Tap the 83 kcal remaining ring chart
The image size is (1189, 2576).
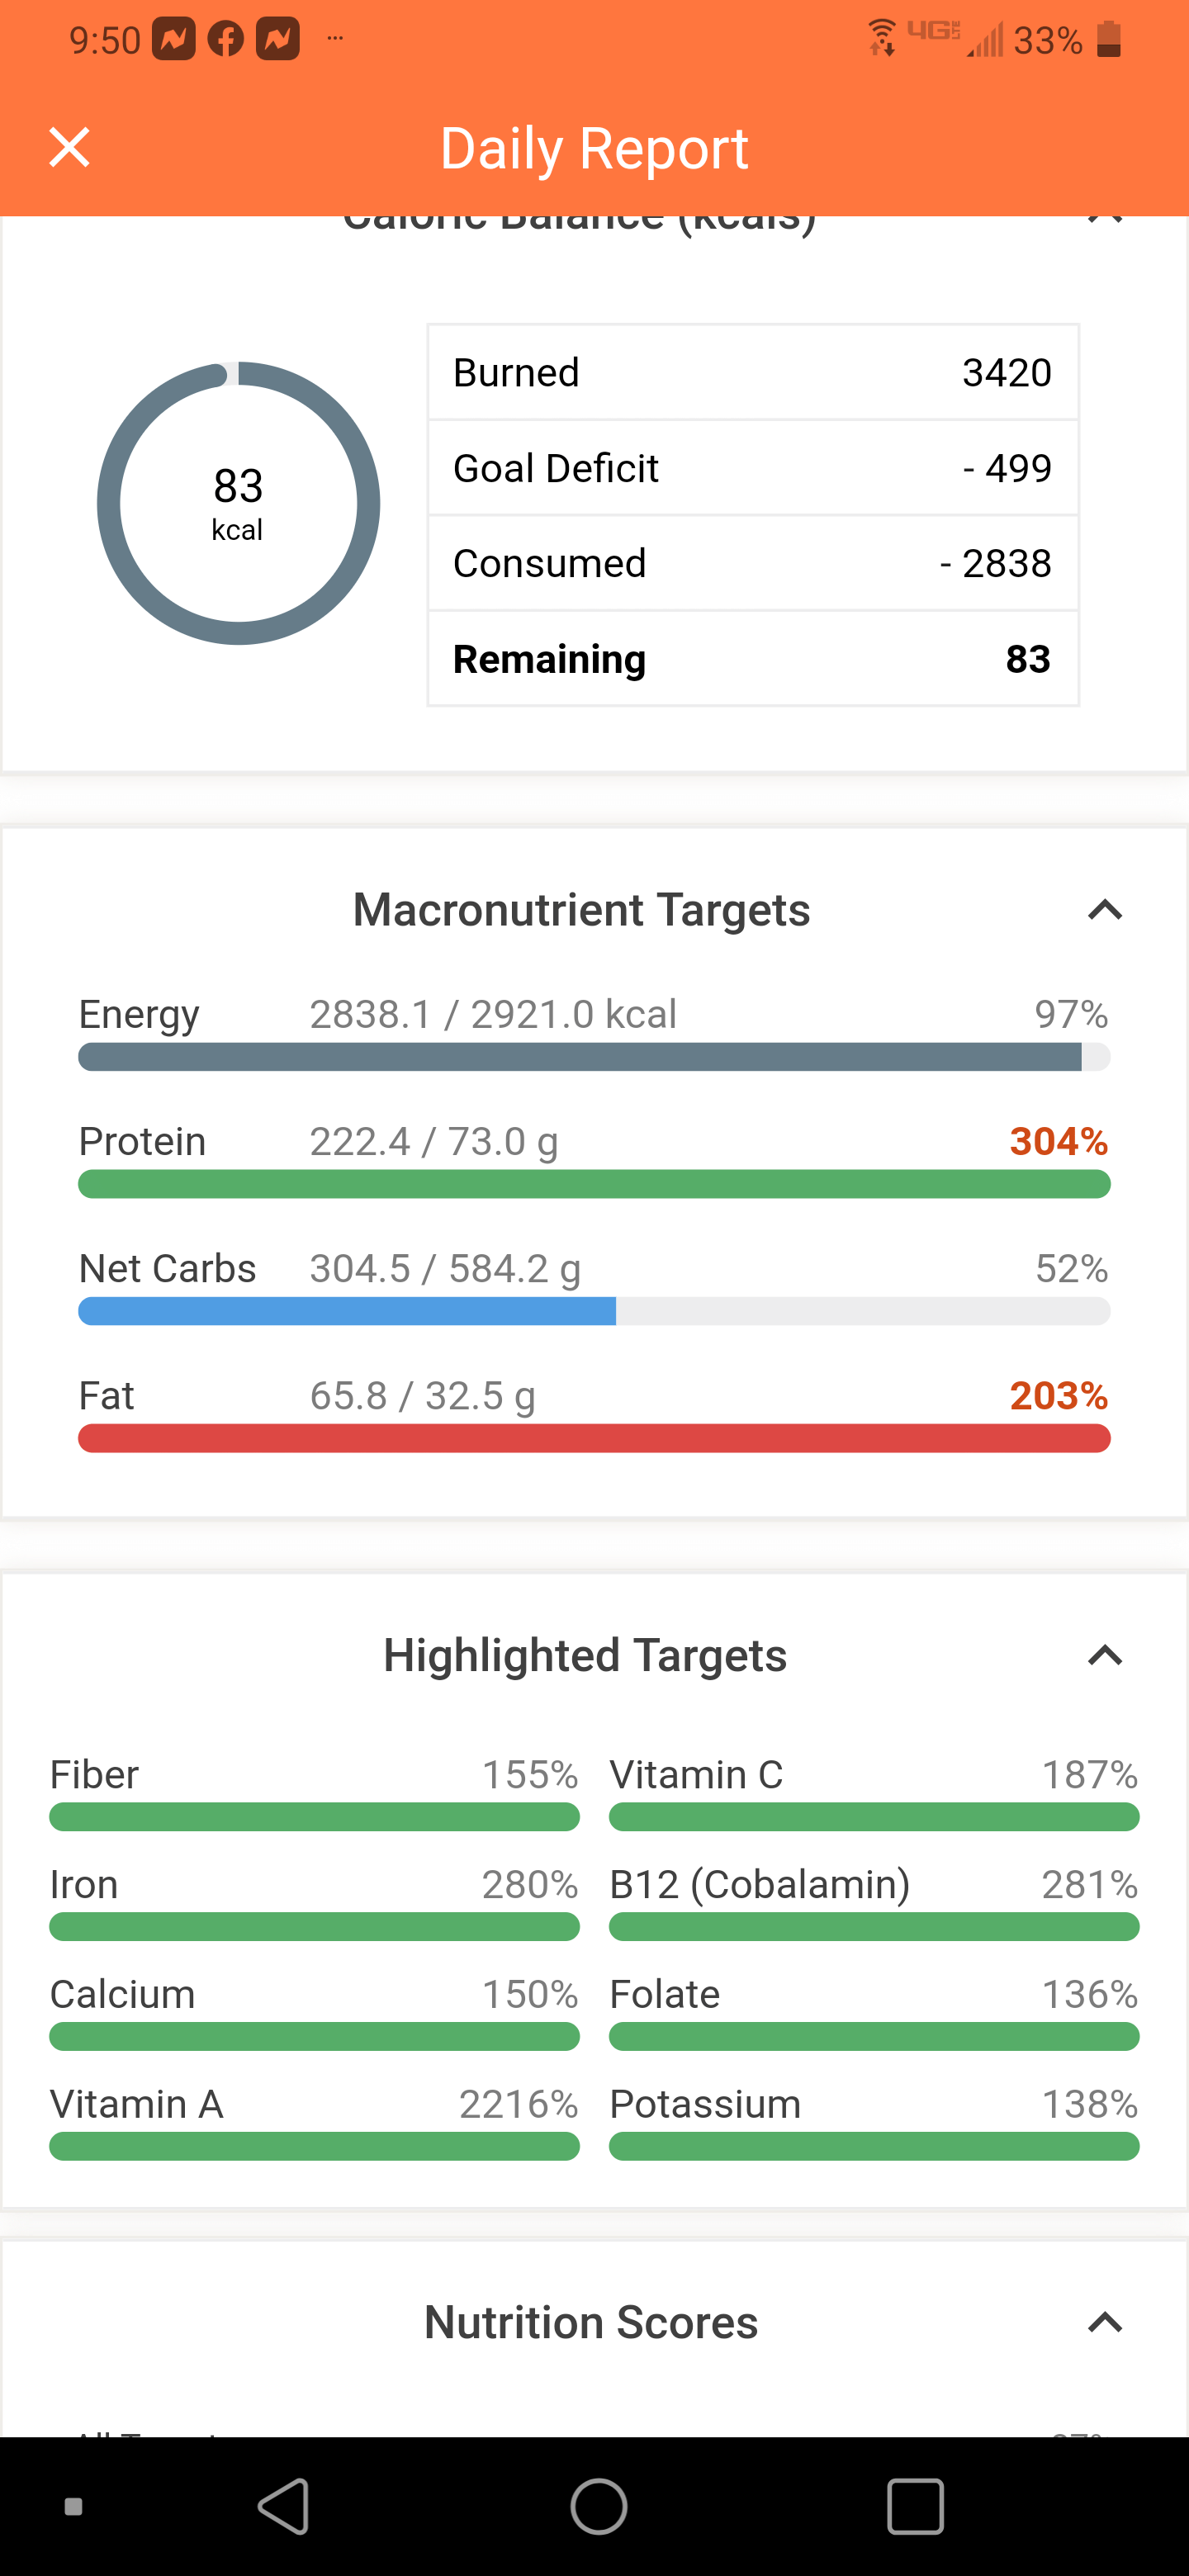point(238,503)
